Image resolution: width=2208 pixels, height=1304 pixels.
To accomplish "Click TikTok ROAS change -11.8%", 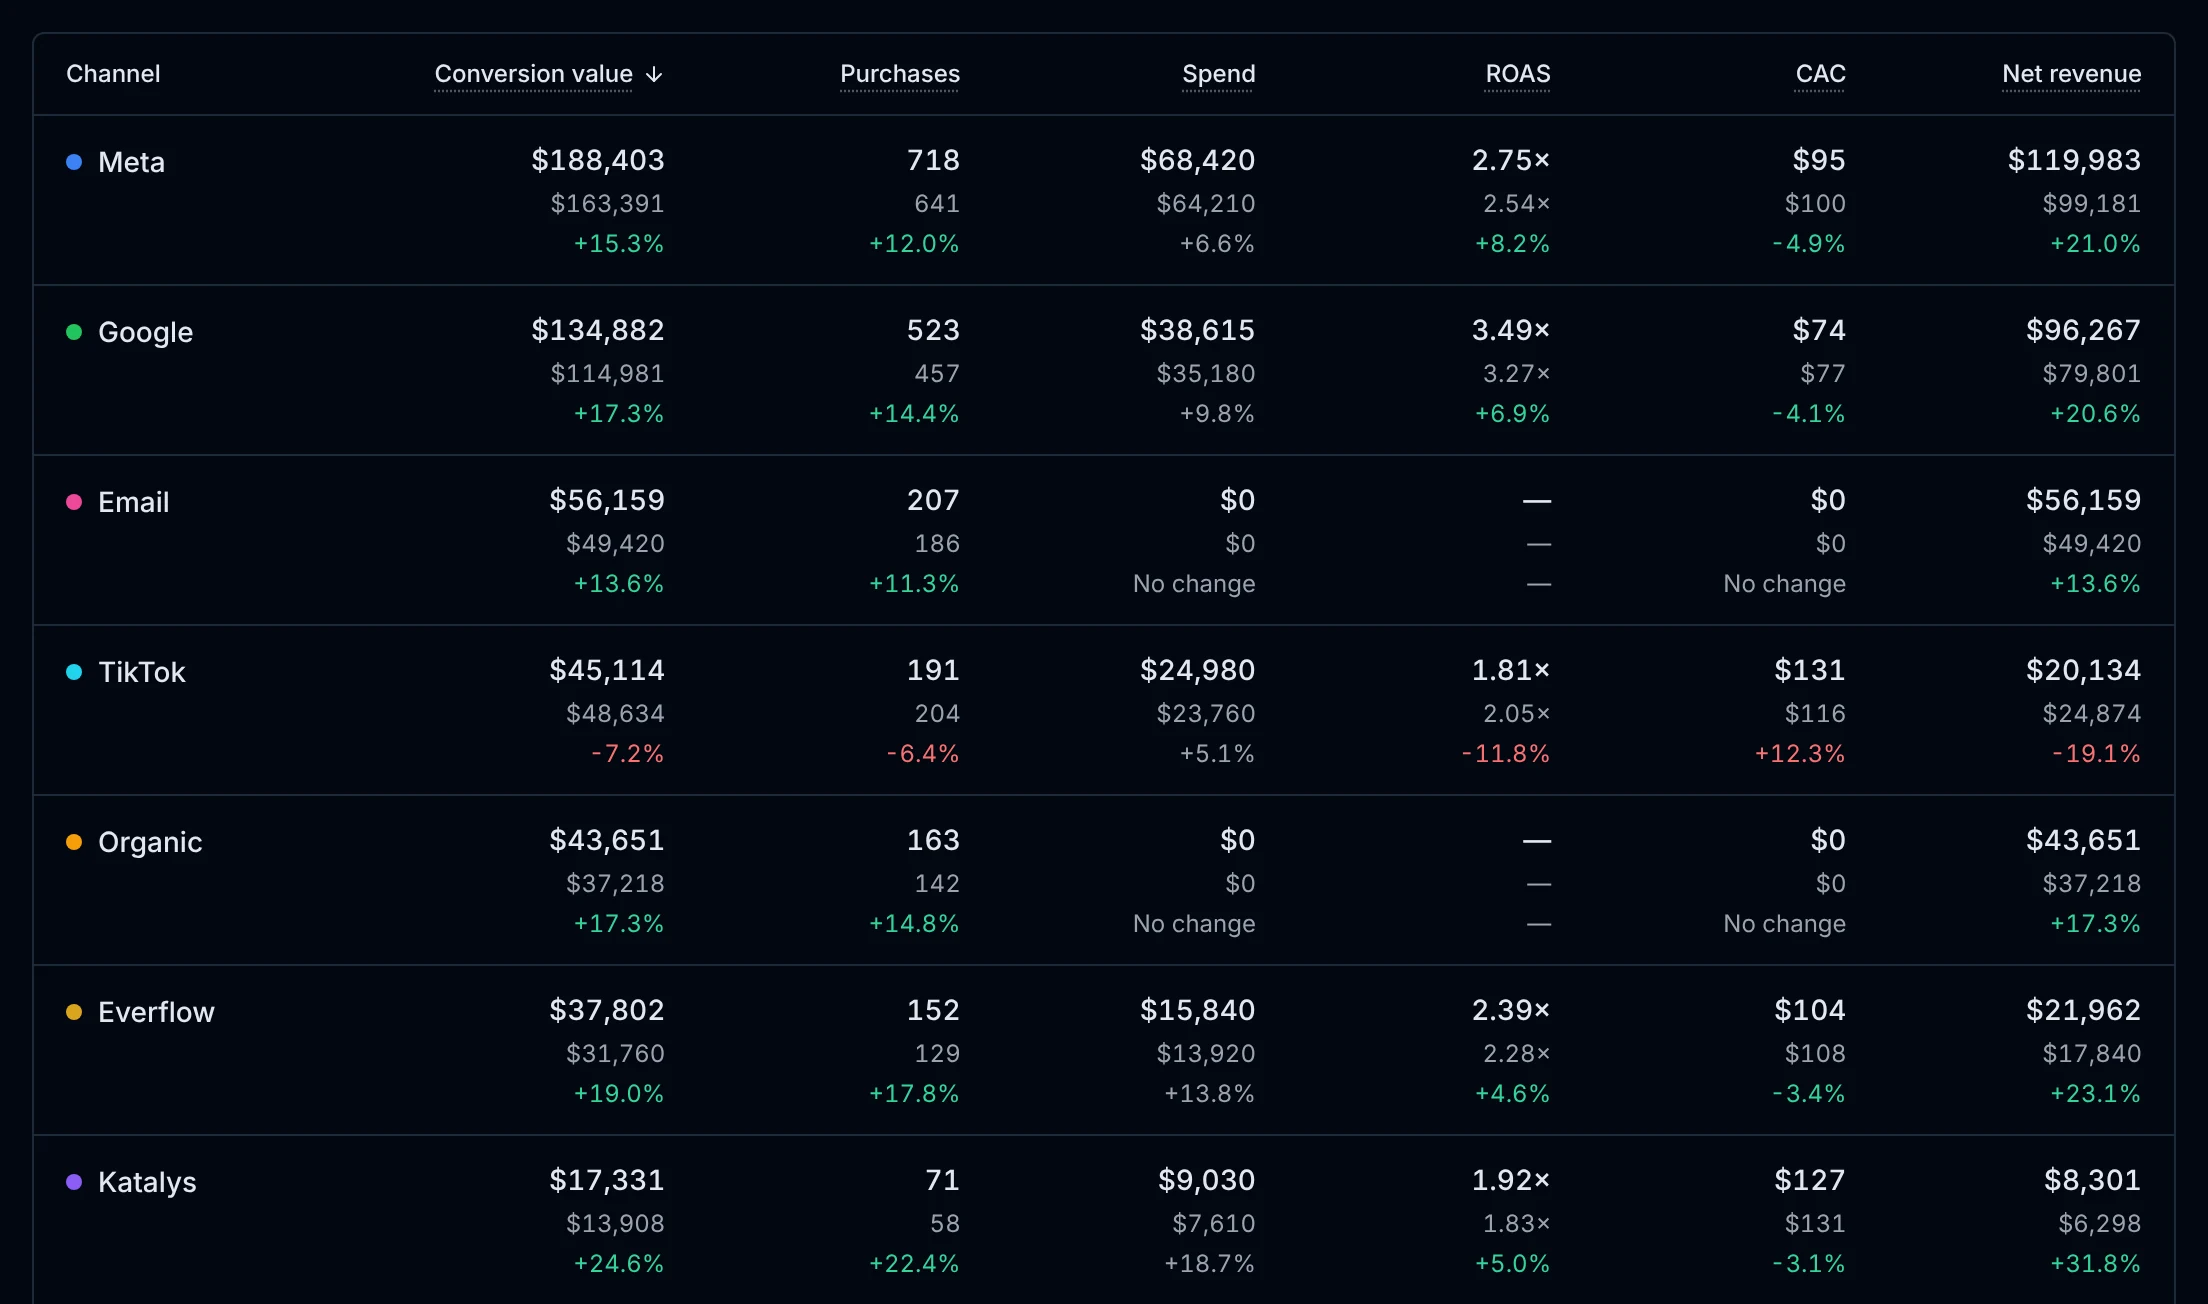I will (x=1506, y=753).
